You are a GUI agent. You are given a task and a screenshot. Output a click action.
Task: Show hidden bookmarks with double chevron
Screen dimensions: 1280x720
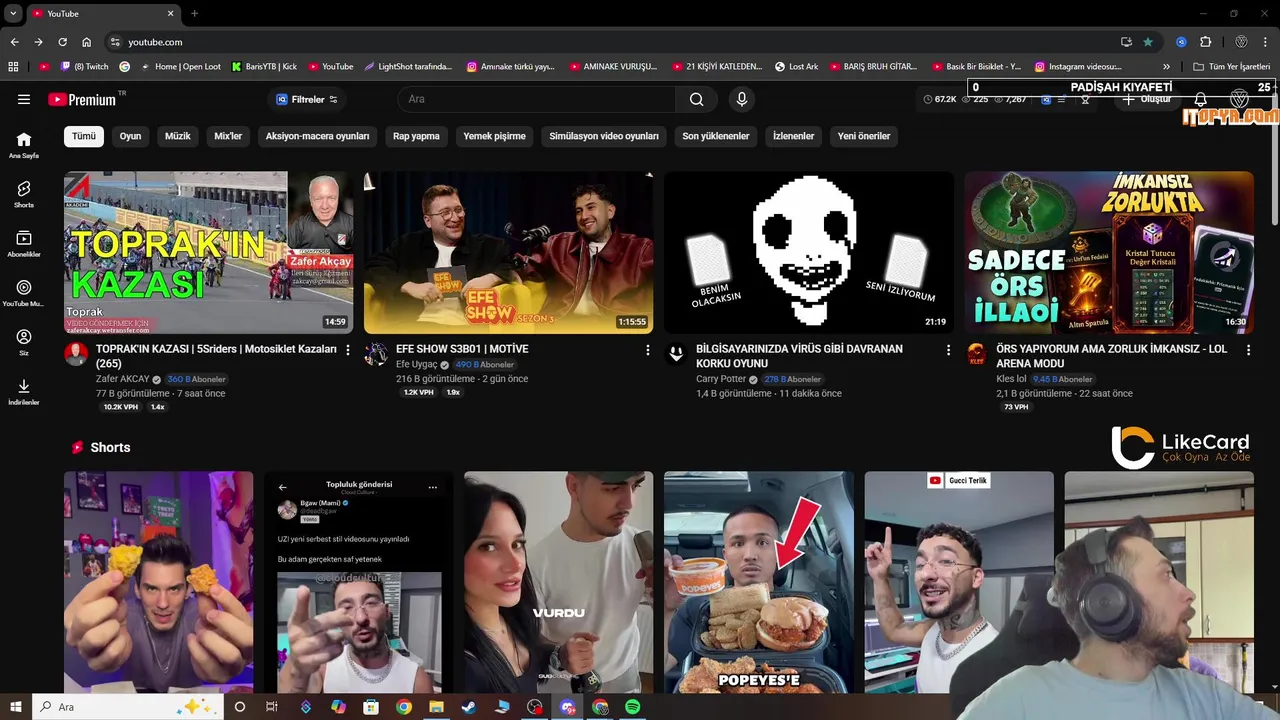pyautogui.click(x=1166, y=67)
